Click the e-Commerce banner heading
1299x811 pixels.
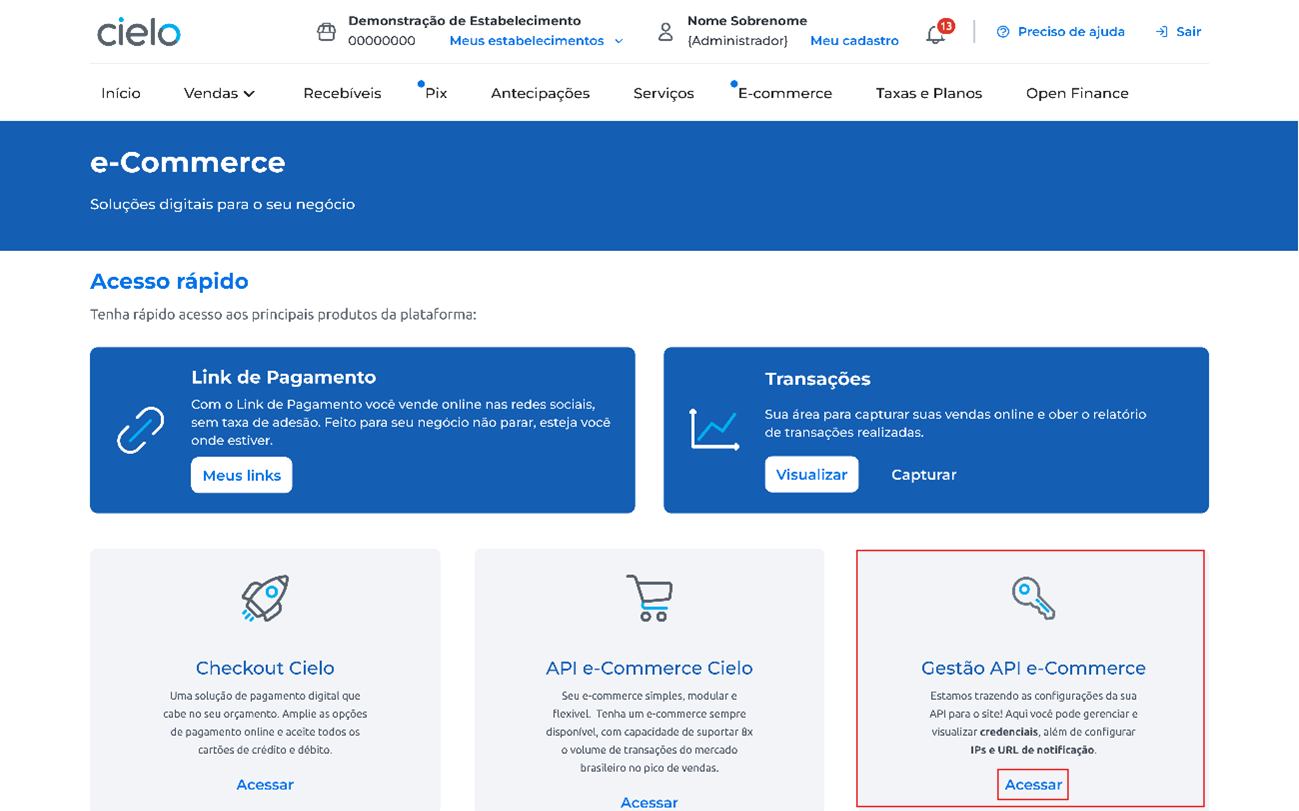tap(188, 162)
